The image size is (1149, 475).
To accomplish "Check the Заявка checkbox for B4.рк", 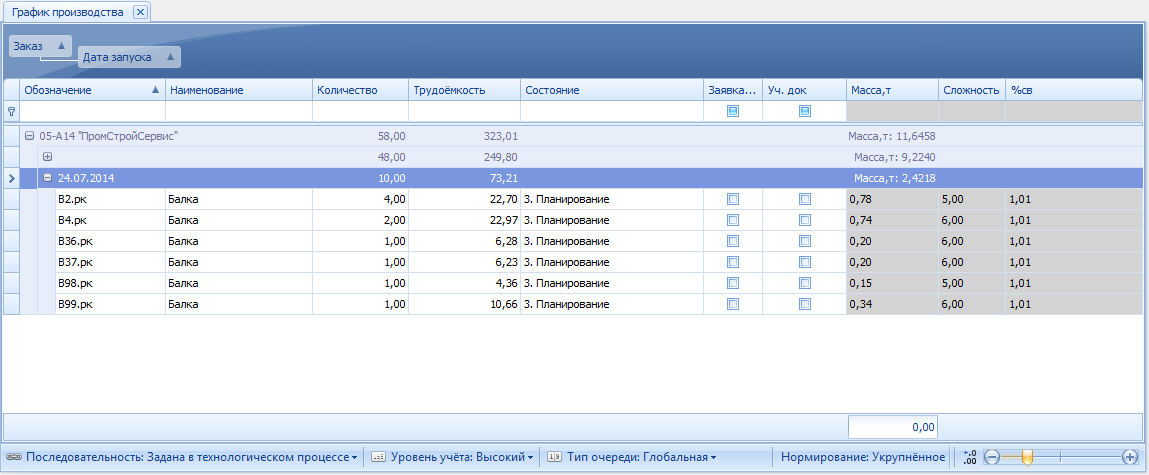I will (733, 220).
